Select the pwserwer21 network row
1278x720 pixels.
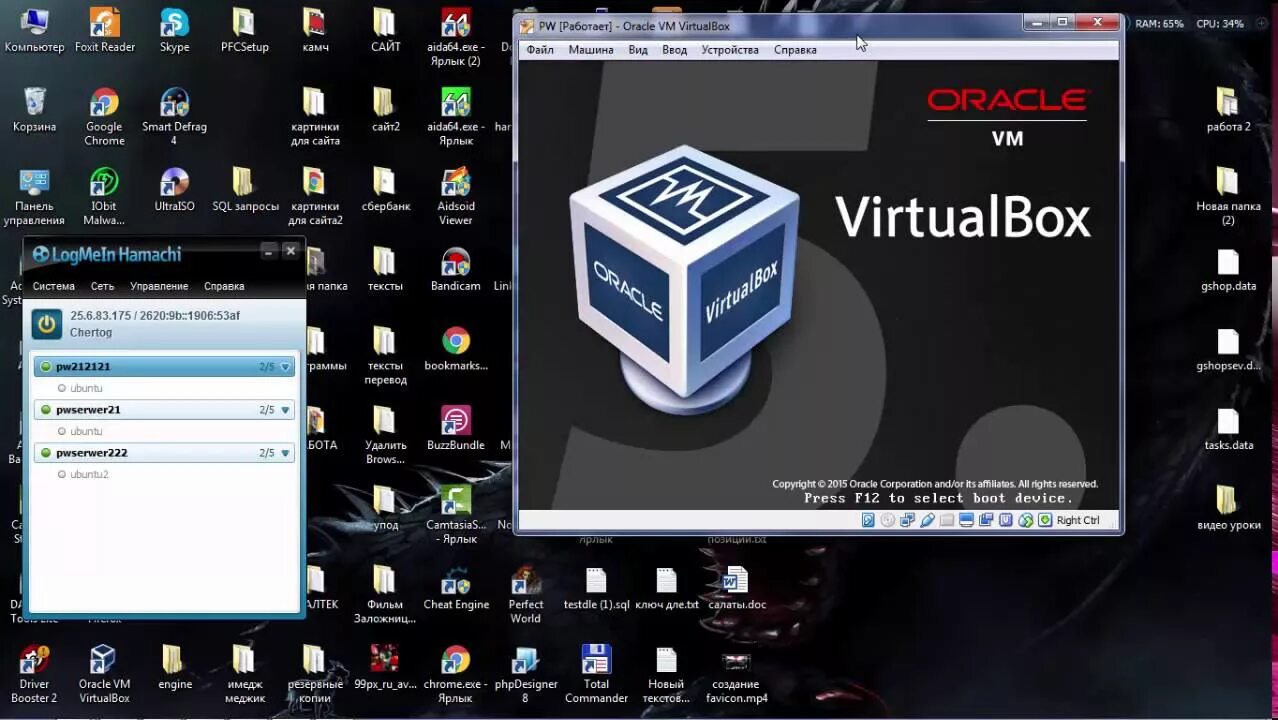[164, 410]
